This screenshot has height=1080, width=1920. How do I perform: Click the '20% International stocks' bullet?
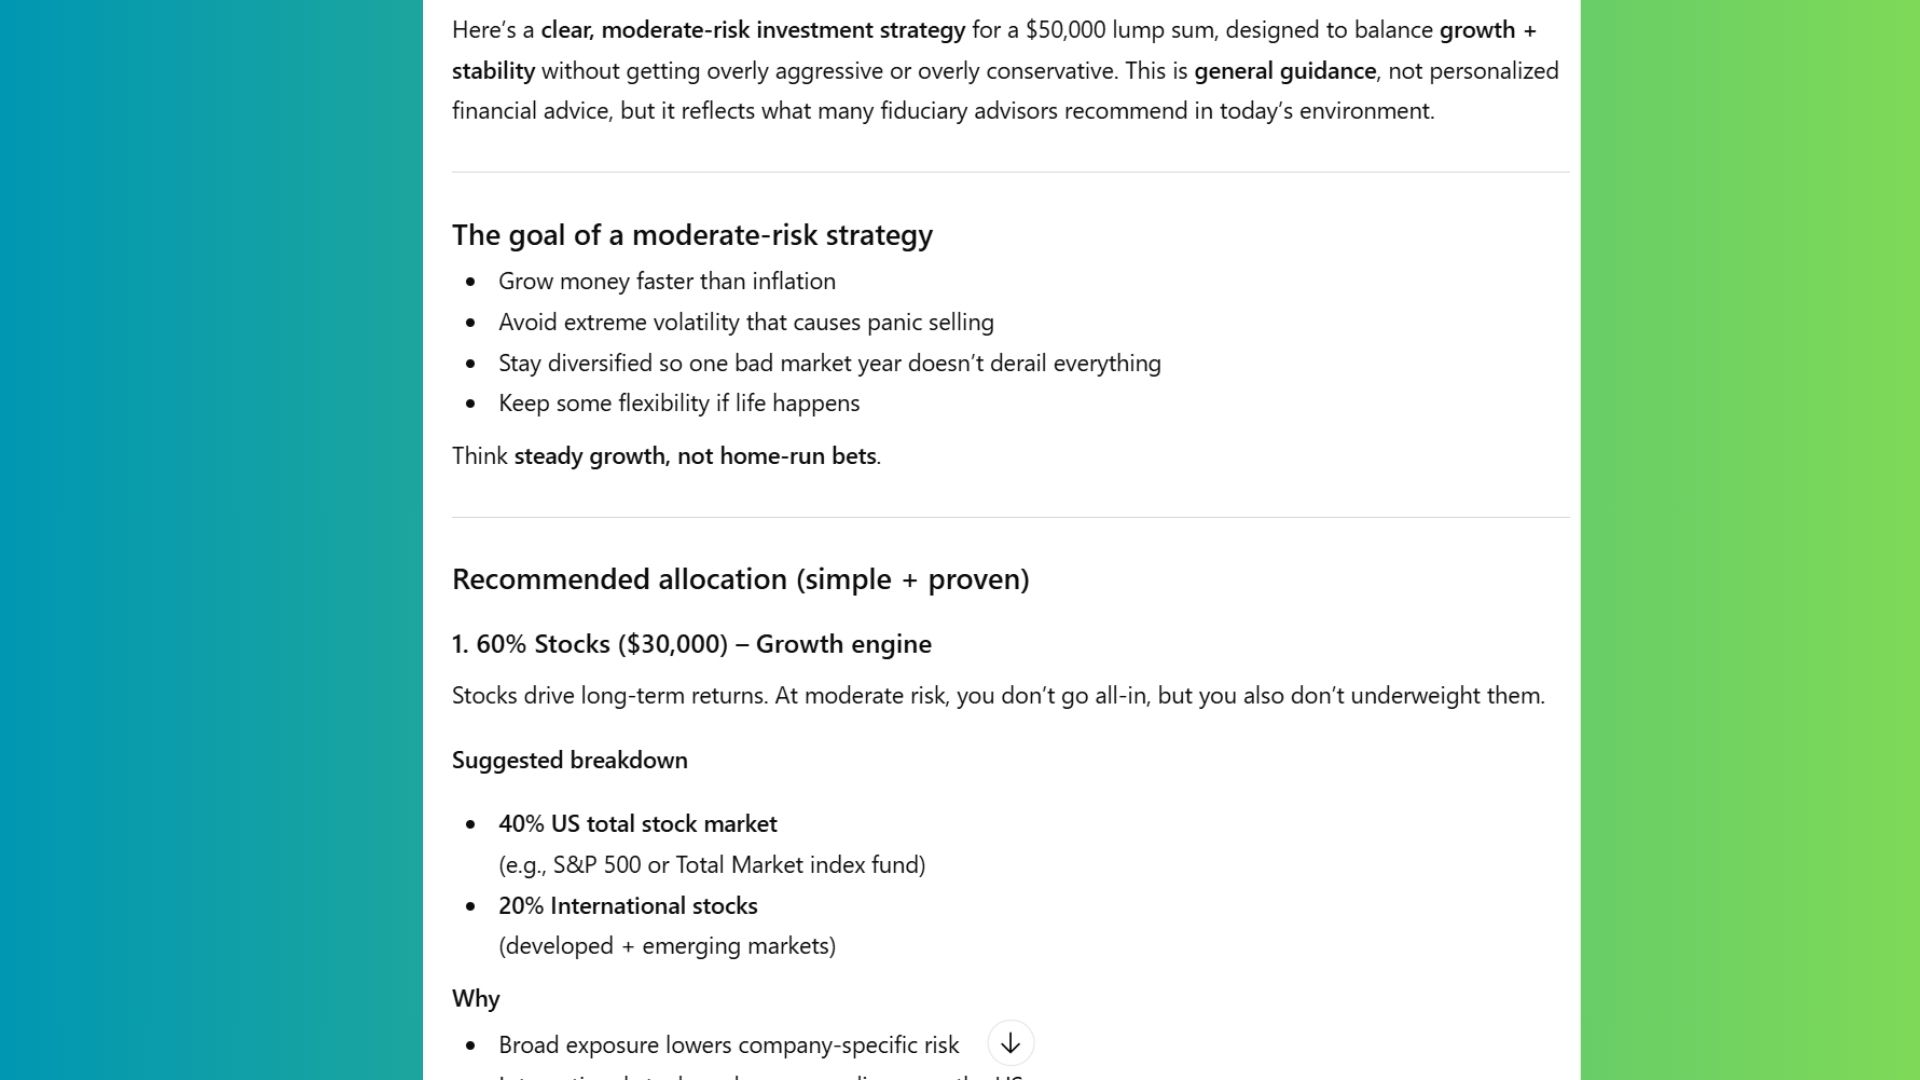[x=627, y=906]
